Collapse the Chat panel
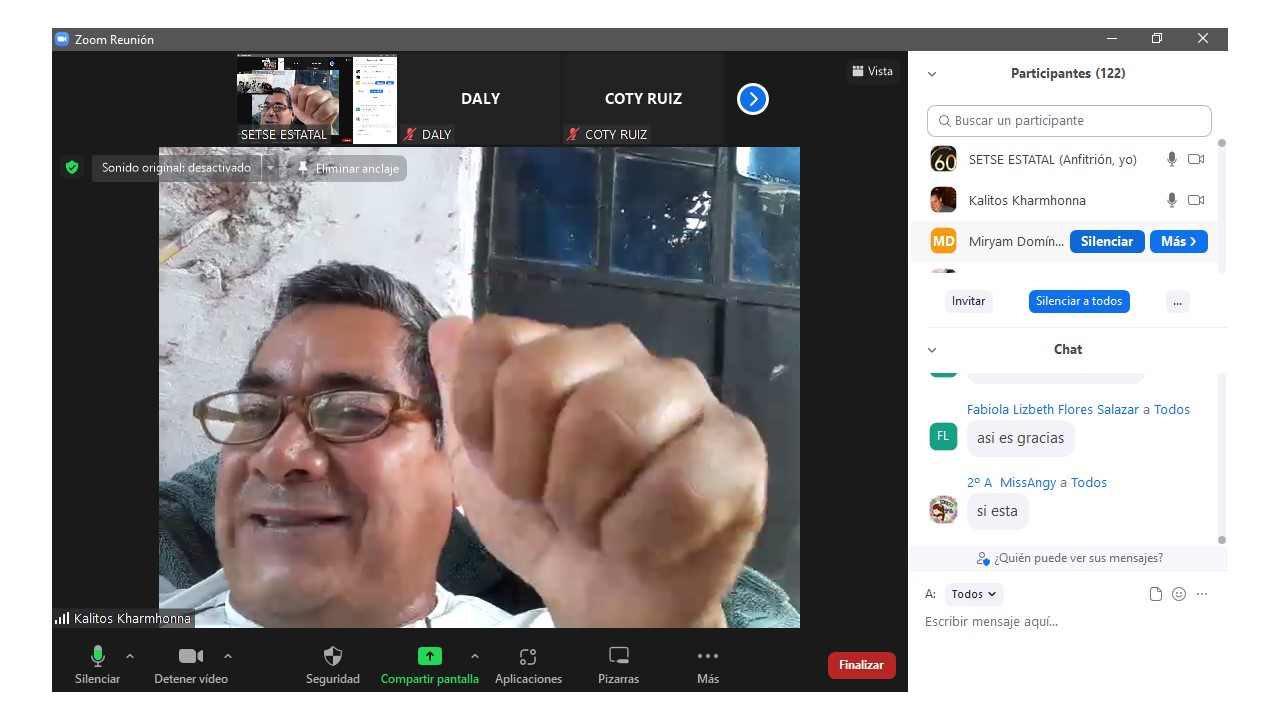This screenshot has width=1280, height=720. coord(932,350)
